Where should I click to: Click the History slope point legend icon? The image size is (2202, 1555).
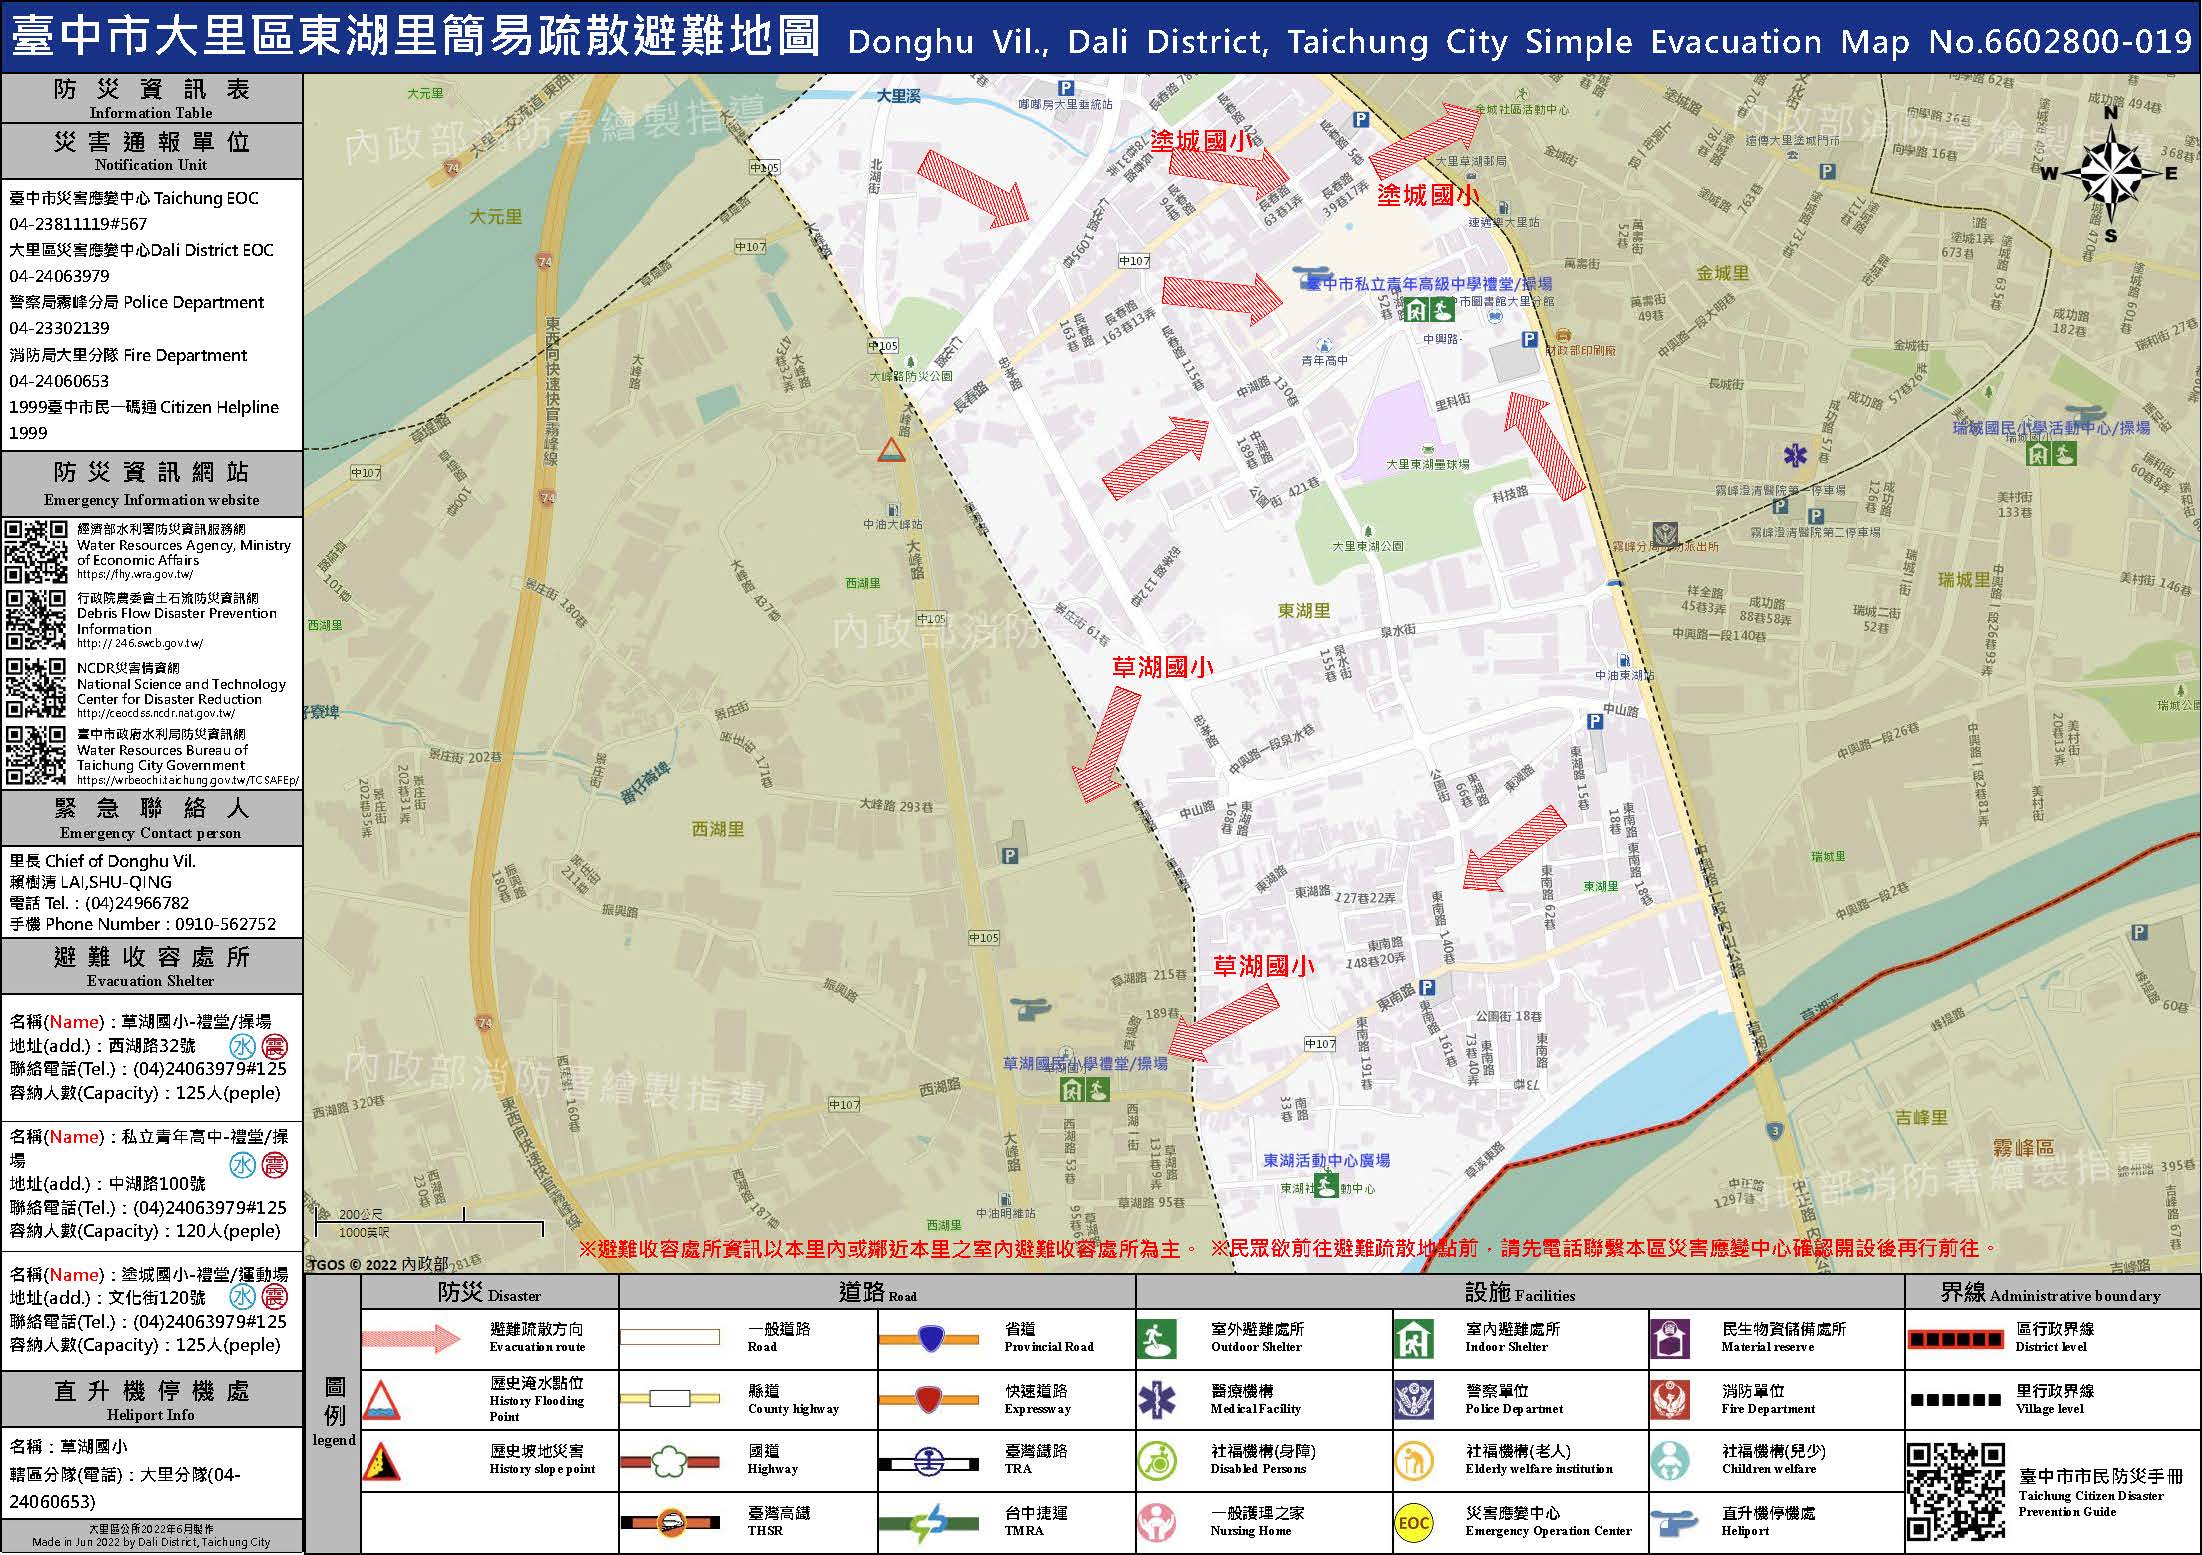click(381, 1461)
